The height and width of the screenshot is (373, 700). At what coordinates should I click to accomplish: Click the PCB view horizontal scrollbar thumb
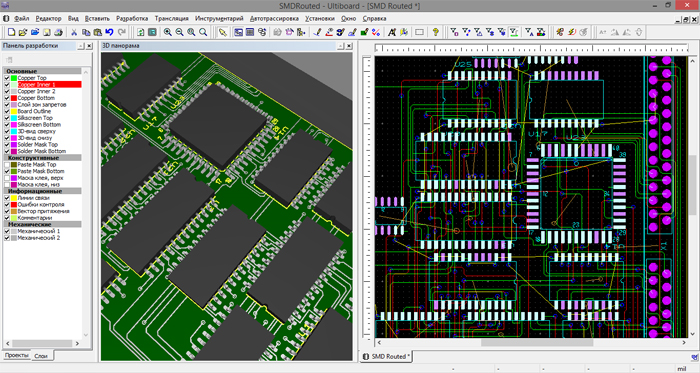pos(537,343)
